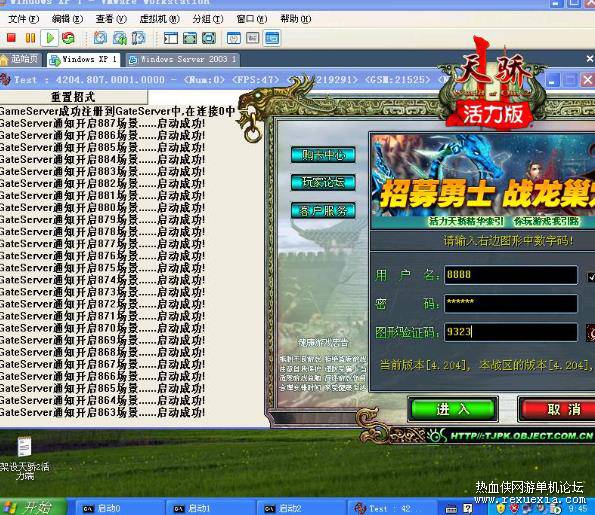This screenshot has width=595, height=515.
Task: Click the Windows 开始 Start button
Action: (x=33, y=507)
